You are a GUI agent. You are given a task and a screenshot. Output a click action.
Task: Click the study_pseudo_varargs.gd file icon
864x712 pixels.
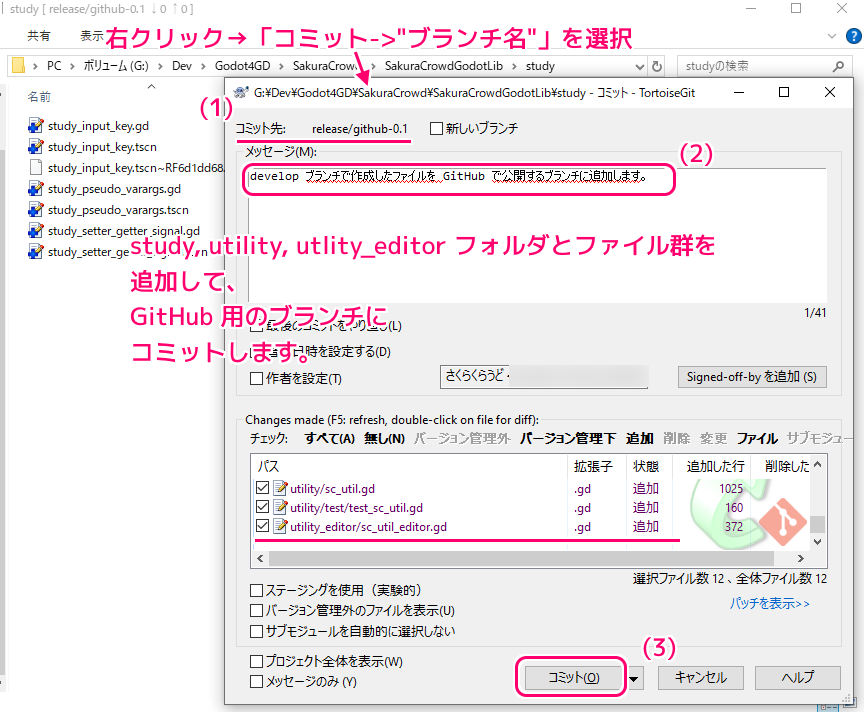coord(36,189)
